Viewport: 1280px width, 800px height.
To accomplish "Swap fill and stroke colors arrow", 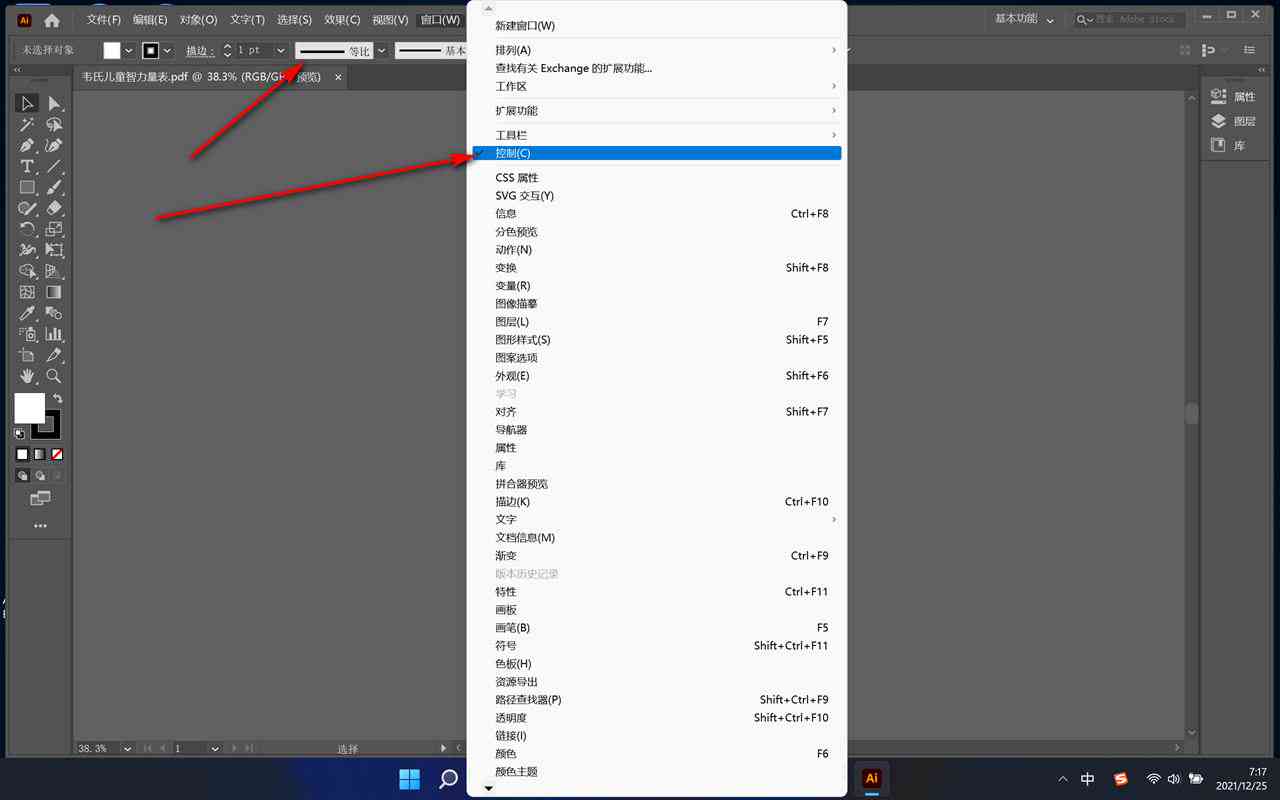I will (x=58, y=399).
